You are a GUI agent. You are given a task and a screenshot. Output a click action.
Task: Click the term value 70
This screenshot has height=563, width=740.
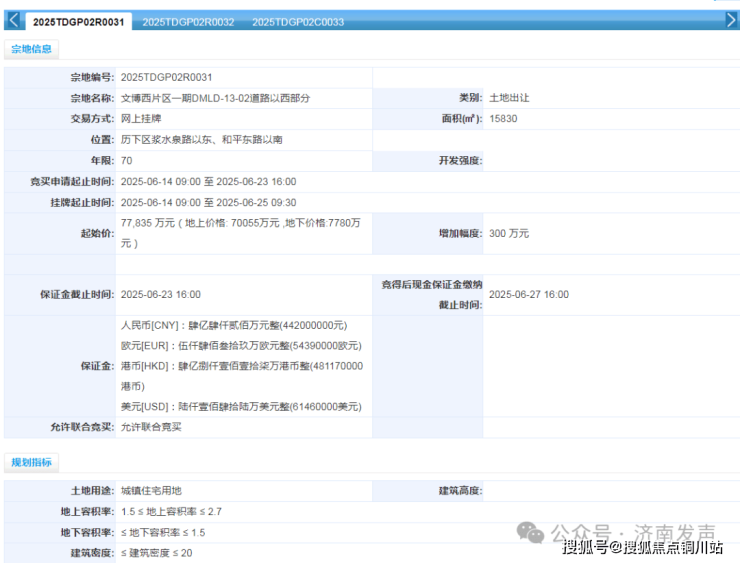[x=126, y=160]
